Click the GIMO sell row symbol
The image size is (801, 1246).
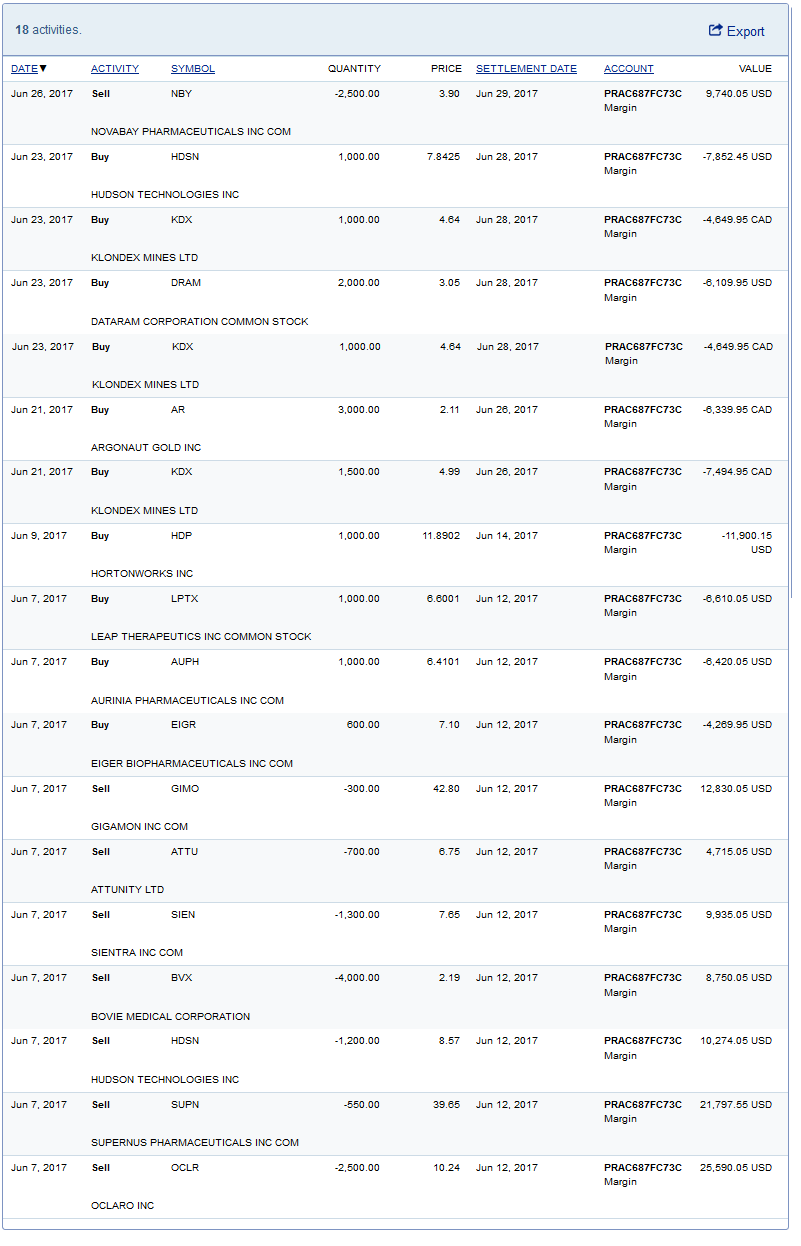point(185,789)
